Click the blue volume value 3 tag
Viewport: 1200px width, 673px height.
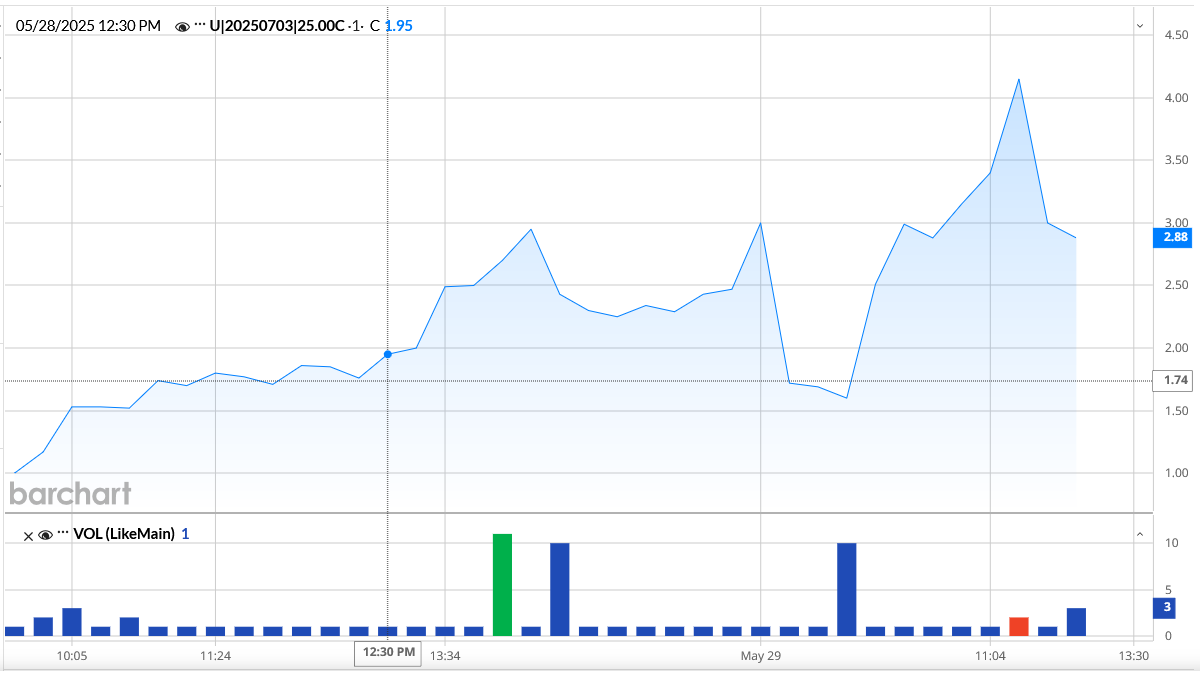1167,607
